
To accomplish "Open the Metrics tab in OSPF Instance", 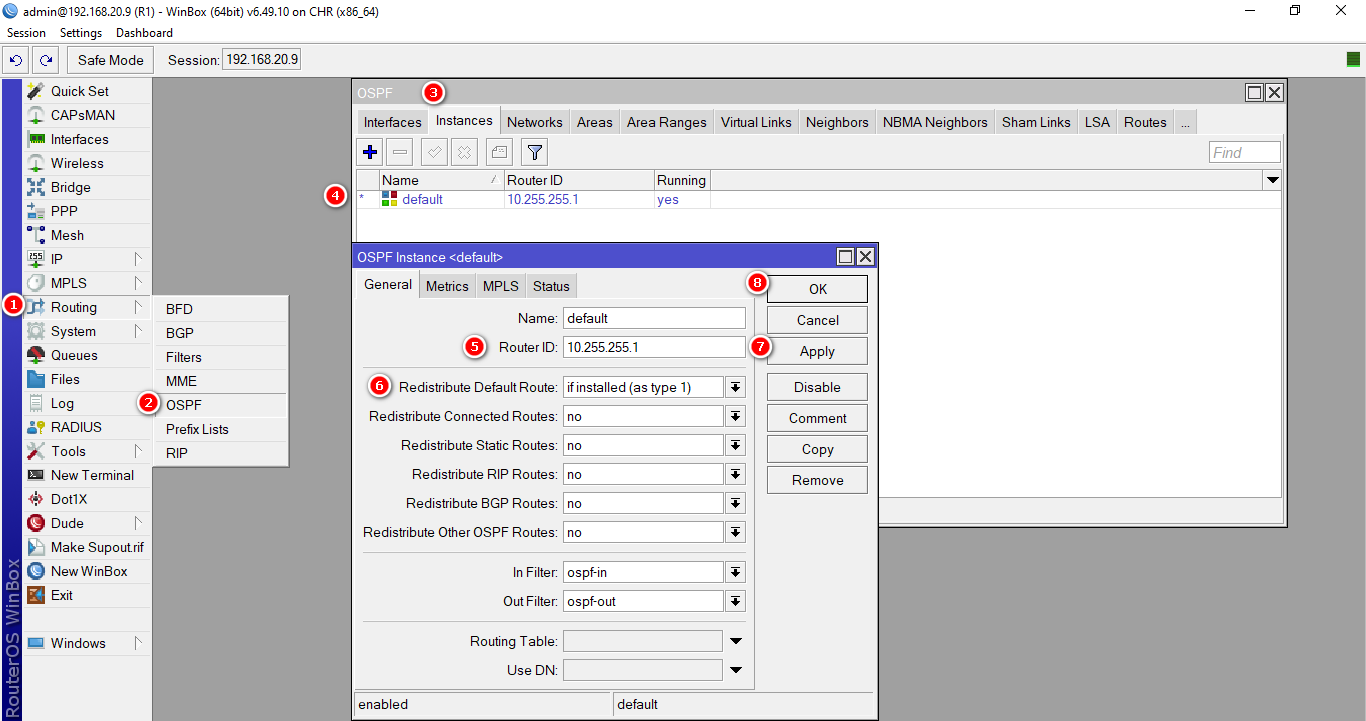I will tap(447, 286).
